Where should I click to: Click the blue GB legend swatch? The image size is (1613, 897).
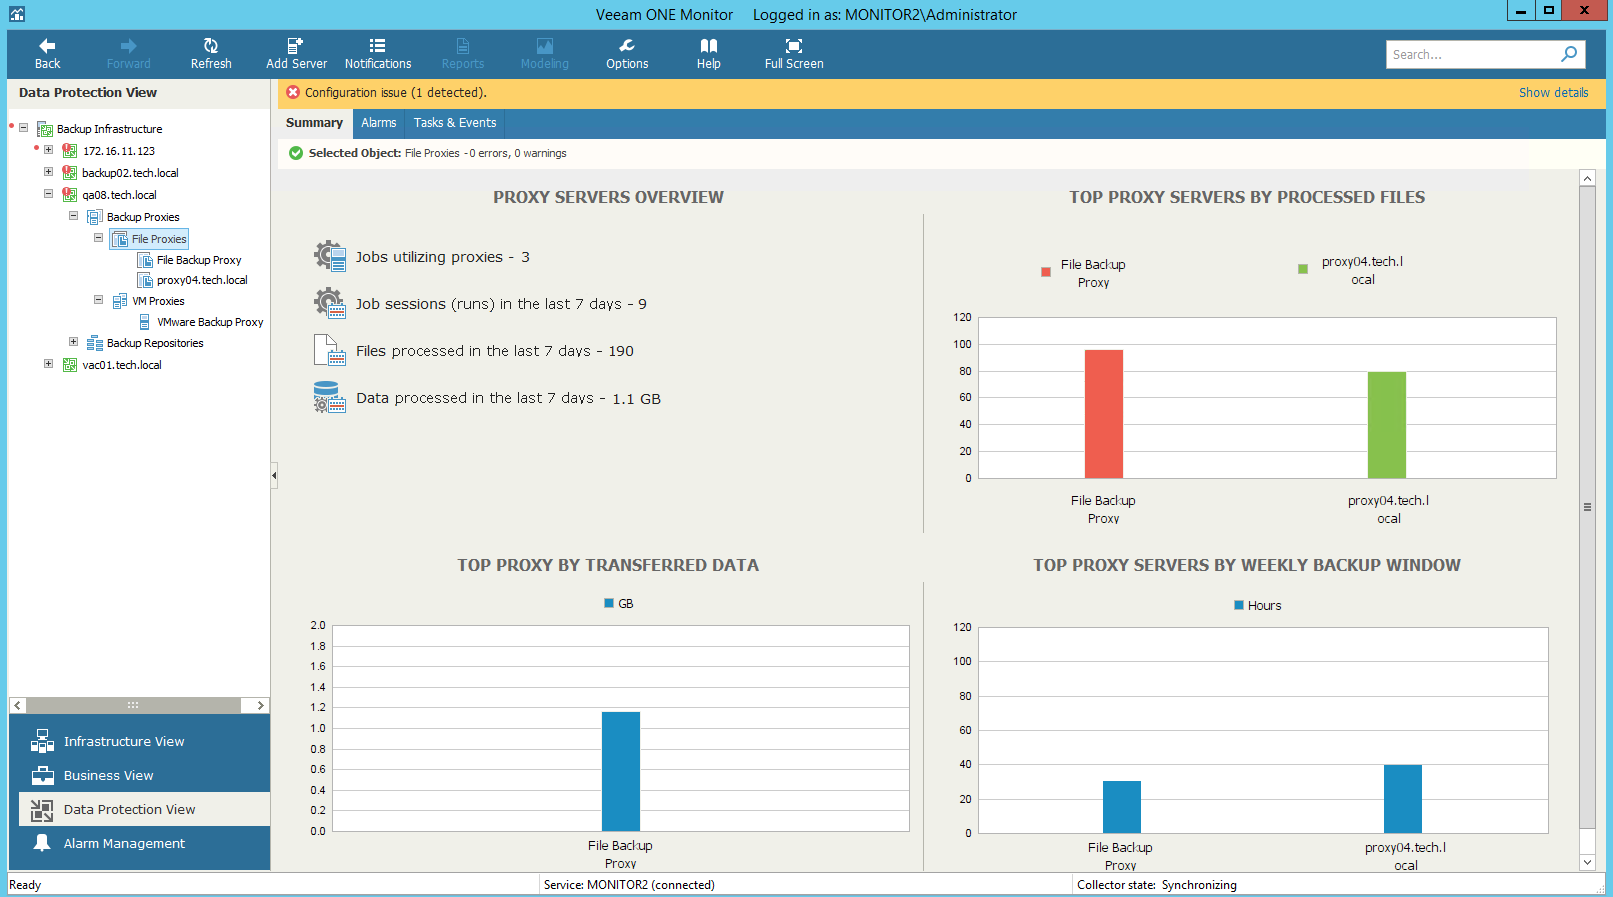[609, 603]
